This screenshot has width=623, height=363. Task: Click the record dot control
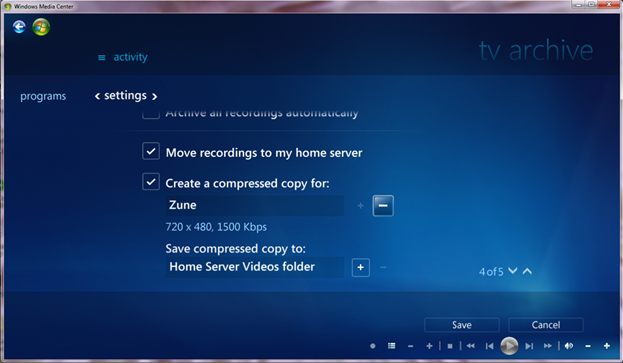coord(372,346)
